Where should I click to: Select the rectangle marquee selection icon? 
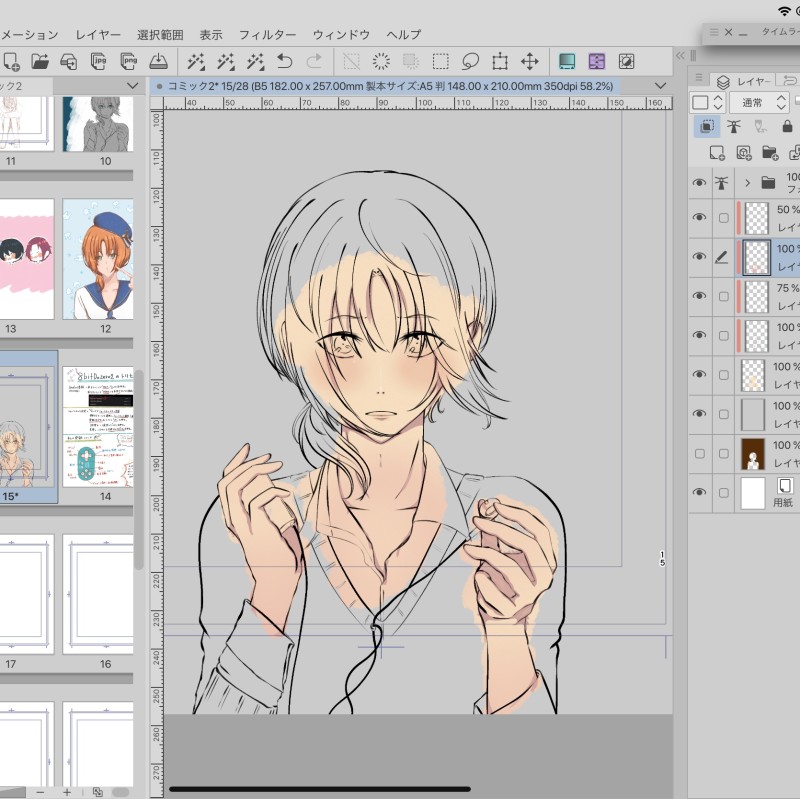pyautogui.click(x=440, y=62)
